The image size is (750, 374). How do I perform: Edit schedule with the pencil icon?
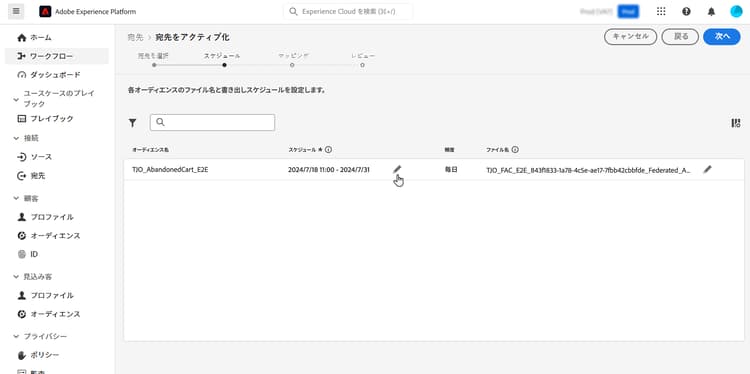(397, 169)
